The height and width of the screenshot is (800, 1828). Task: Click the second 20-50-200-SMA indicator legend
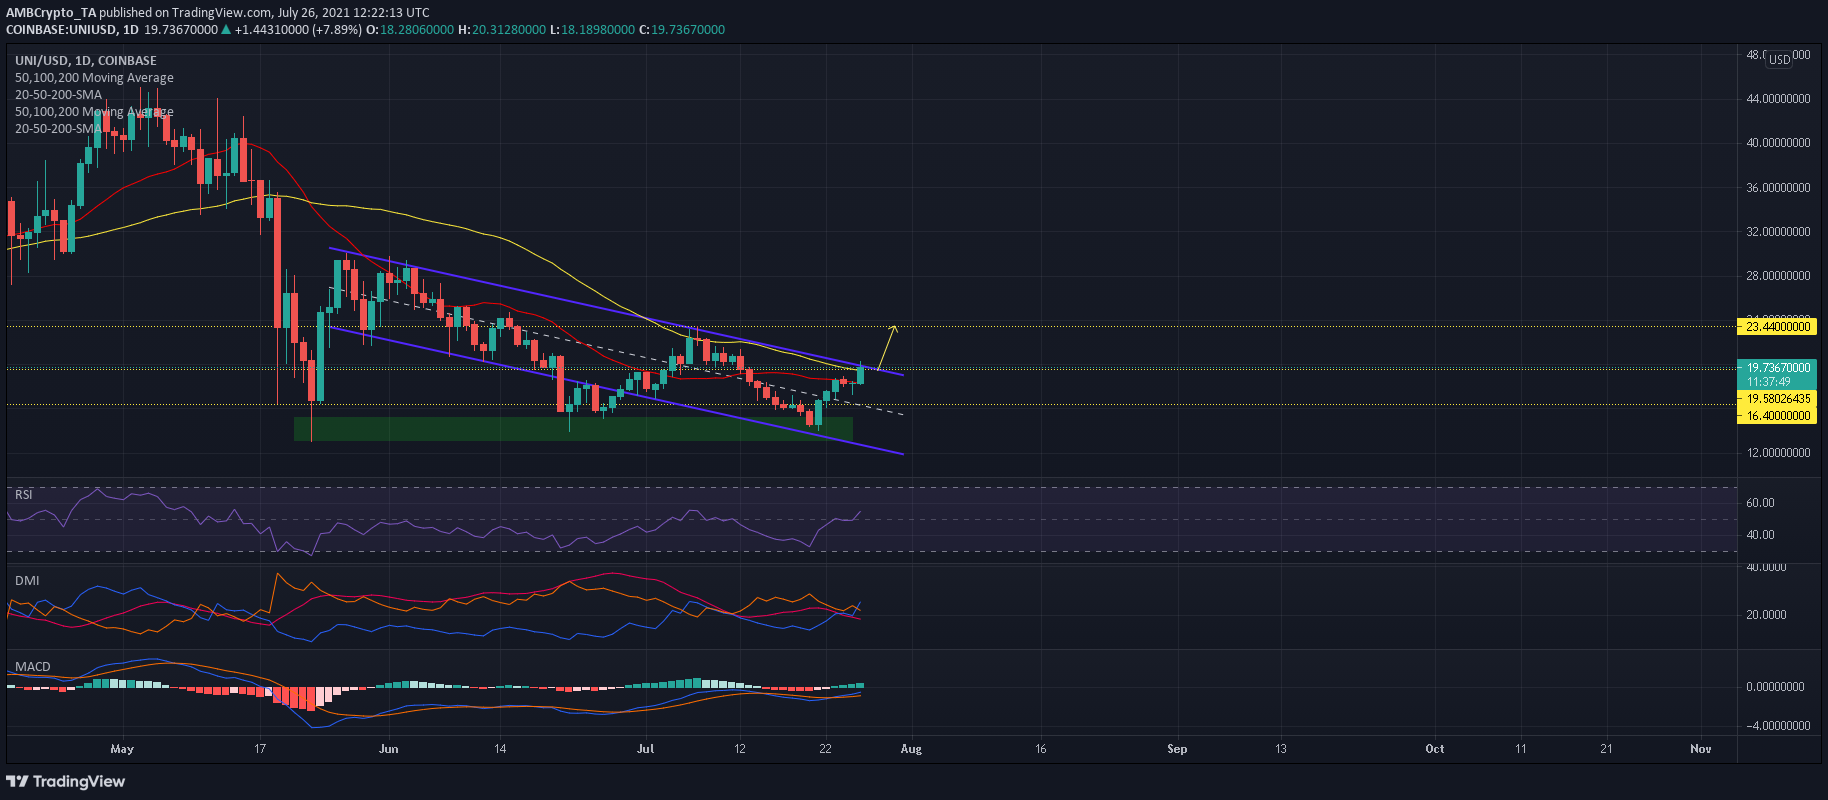[x=58, y=129]
